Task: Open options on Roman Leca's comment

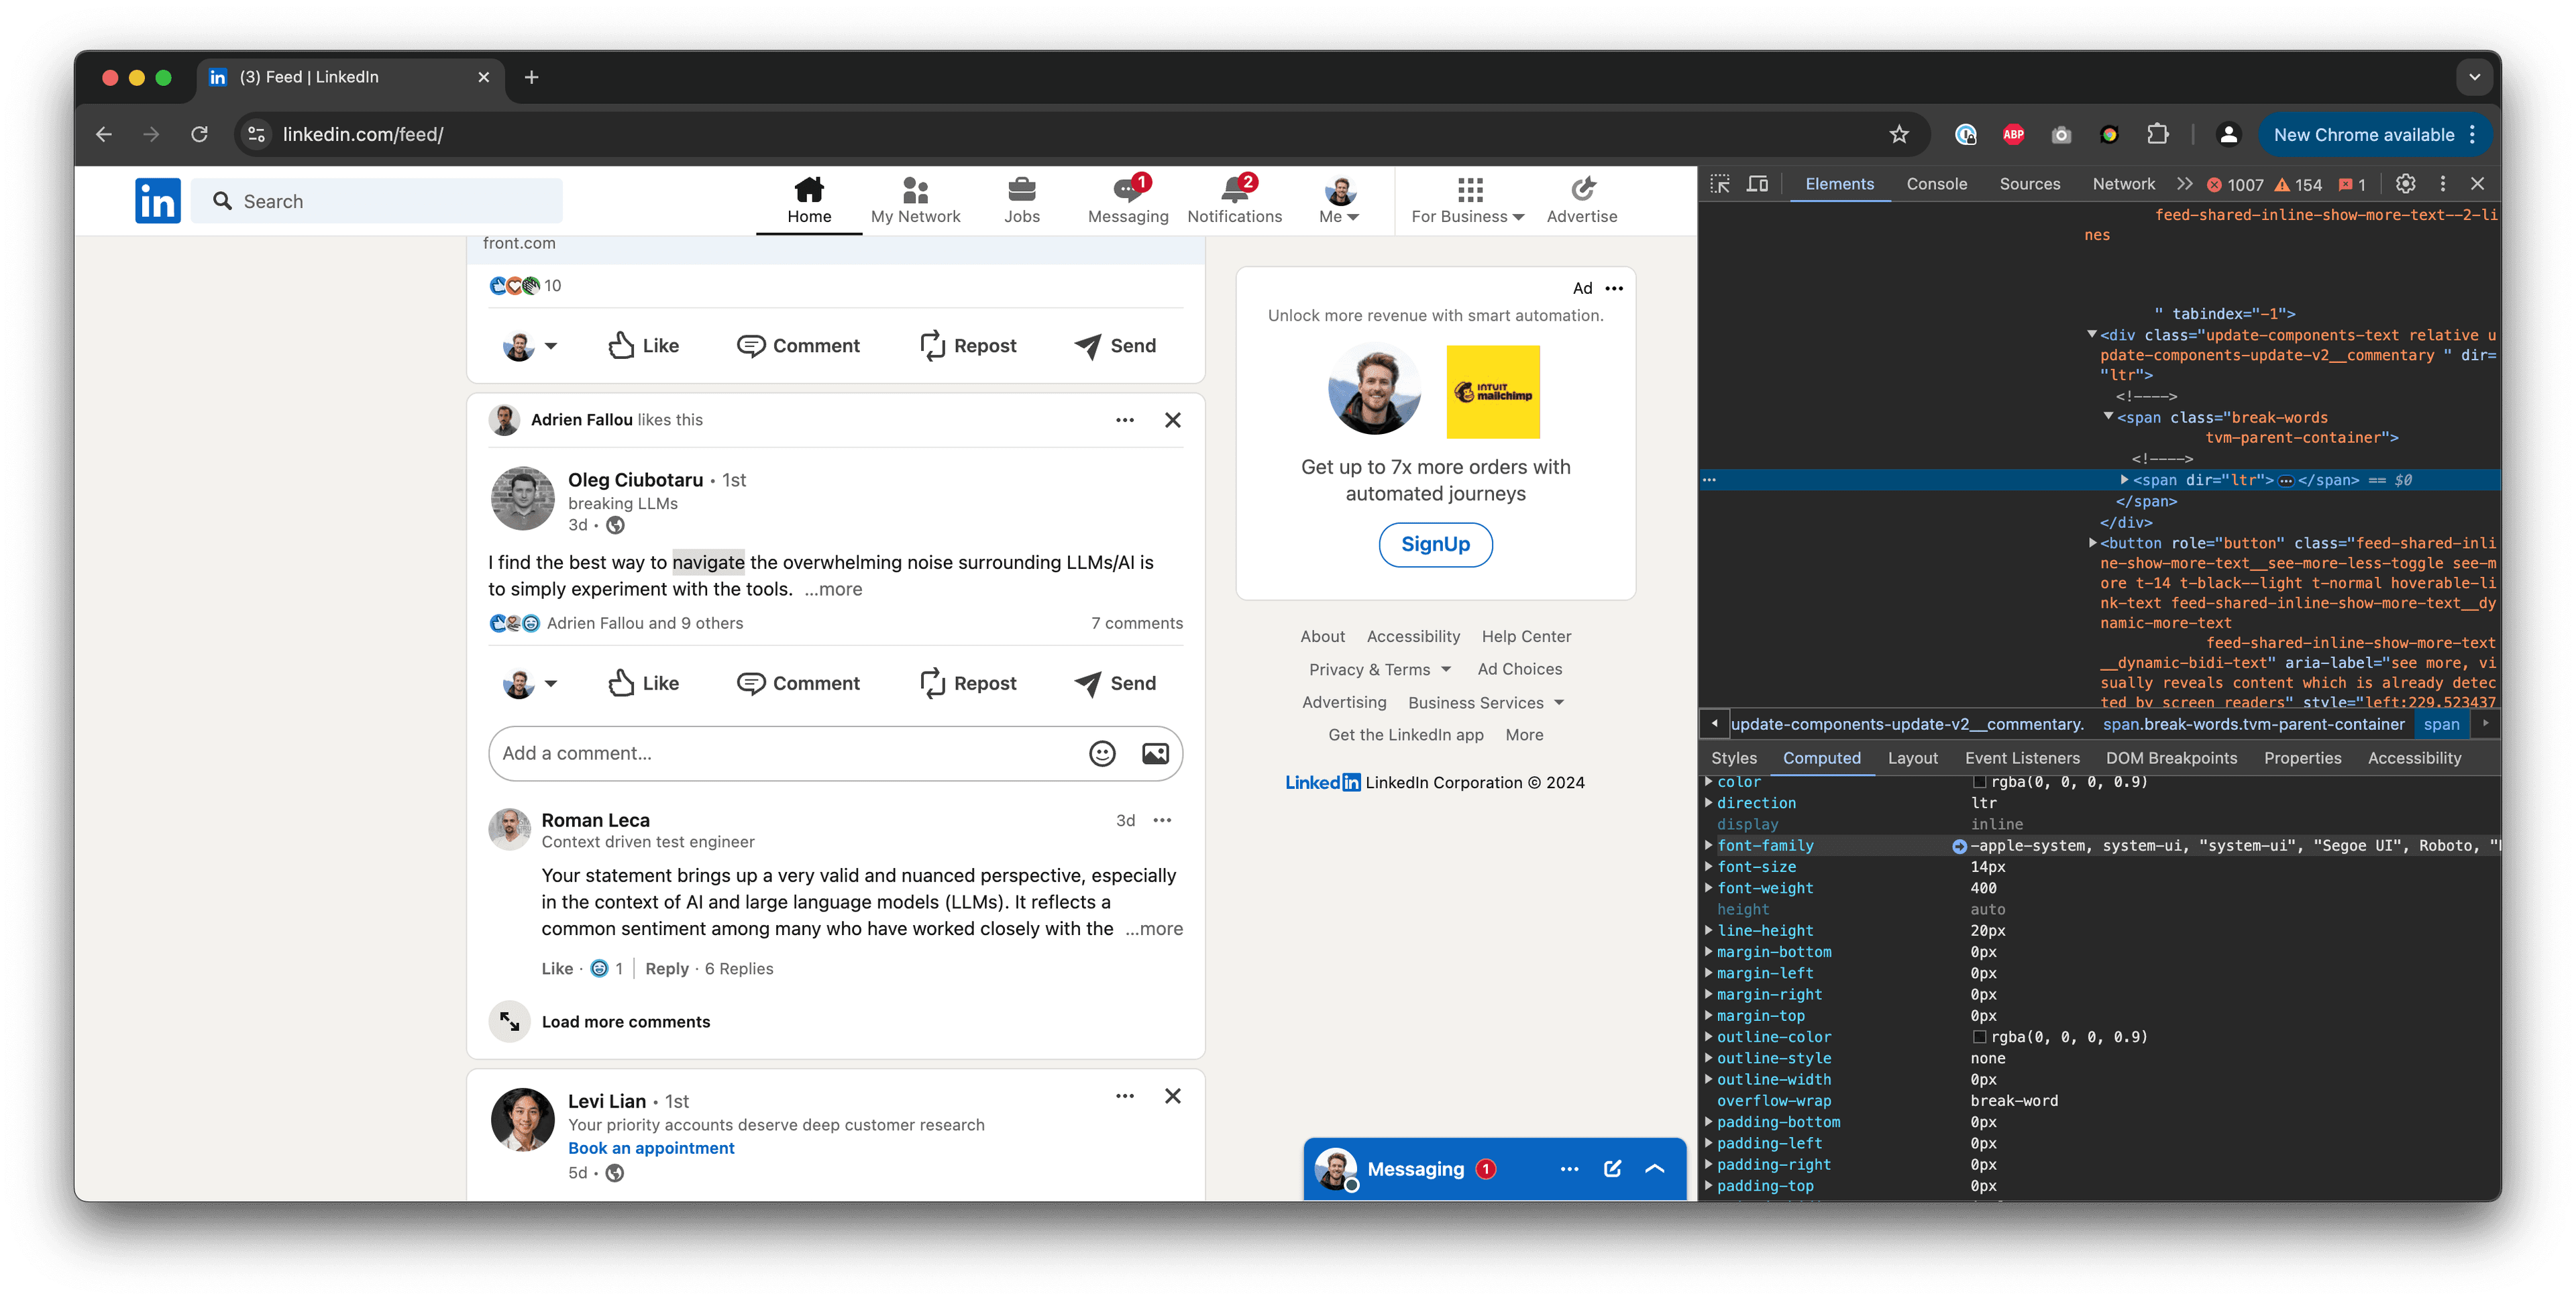Action: coord(1162,820)
